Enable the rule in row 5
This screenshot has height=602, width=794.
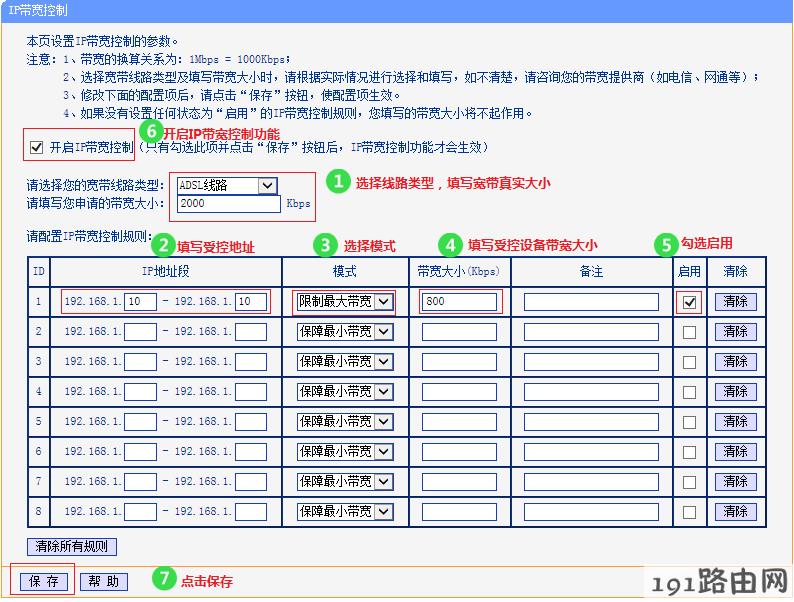click(689, 422)
